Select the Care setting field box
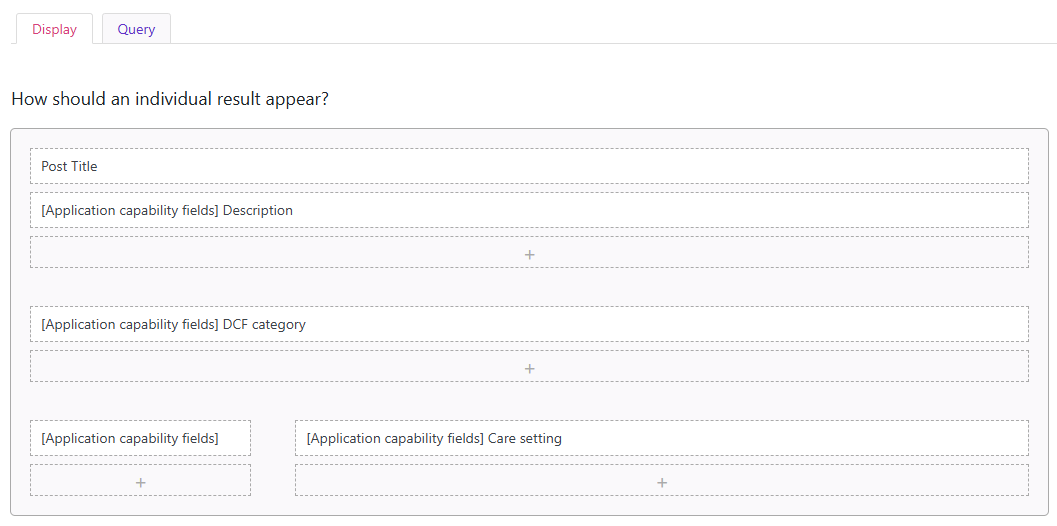 coord(661,438)
